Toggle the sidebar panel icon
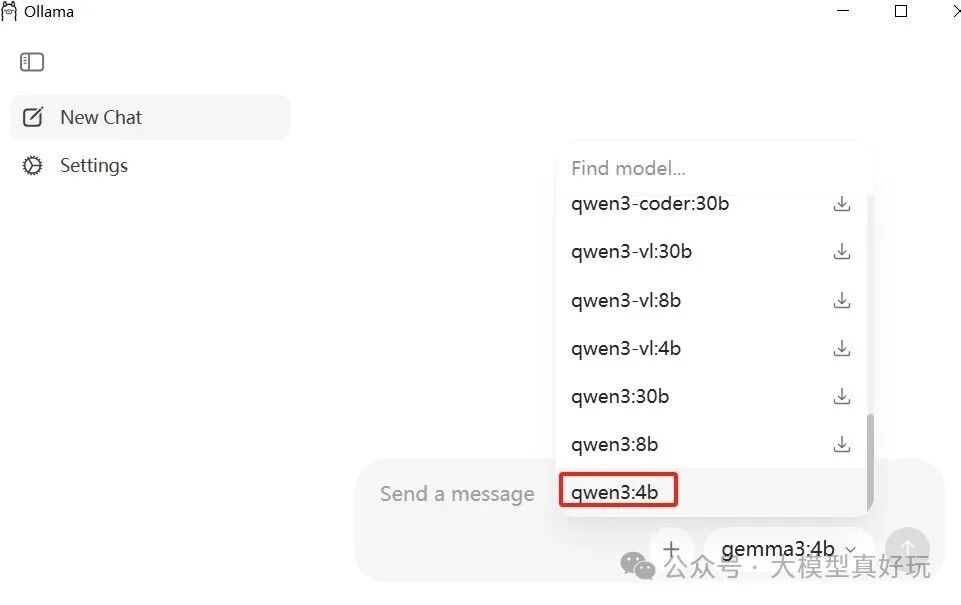The image size is (961, 605). pyautogui.click(x=32, y=62)
